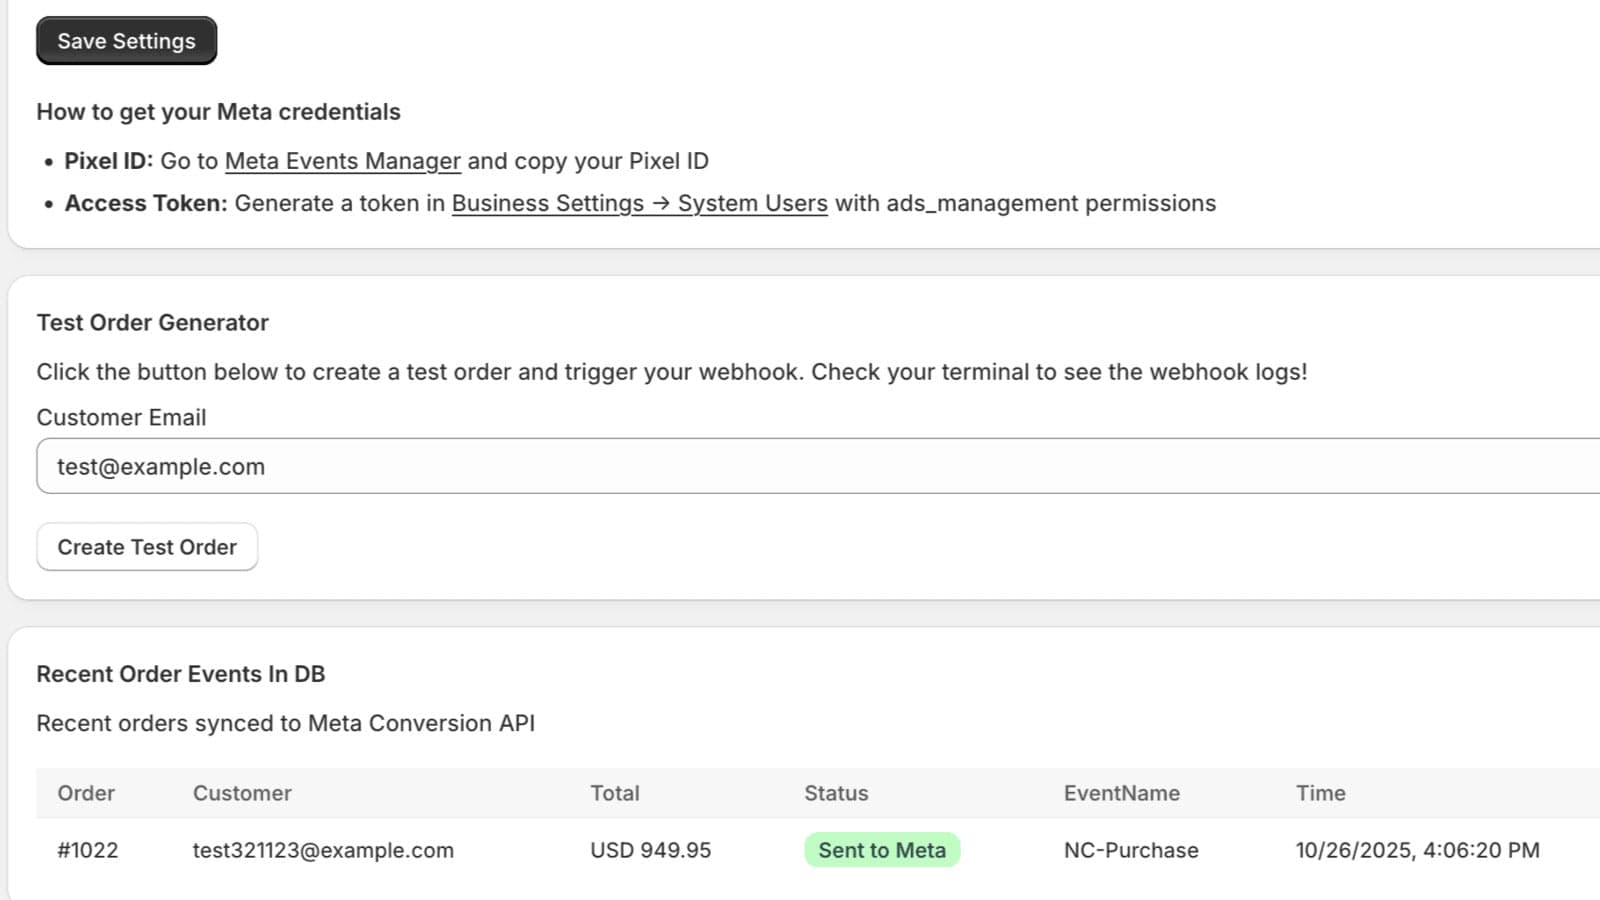Click the Recent Order Events In DB heading
The image size is (1600, 900).
[181, 674]
